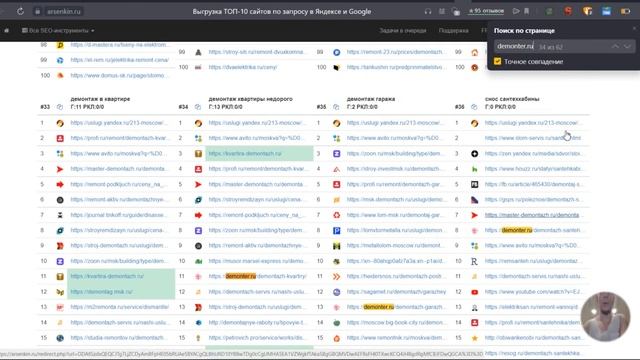Click R favicon in column #36 row 10
The image size is (640, 360).
point(474,261)
